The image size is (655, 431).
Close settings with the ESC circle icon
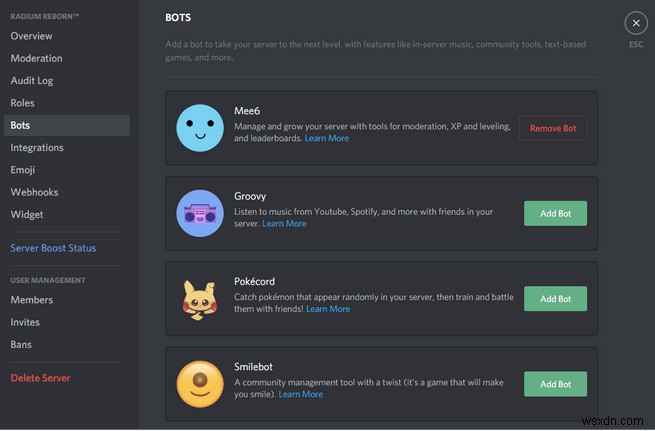pyautogui.click(x=635, y=23)
